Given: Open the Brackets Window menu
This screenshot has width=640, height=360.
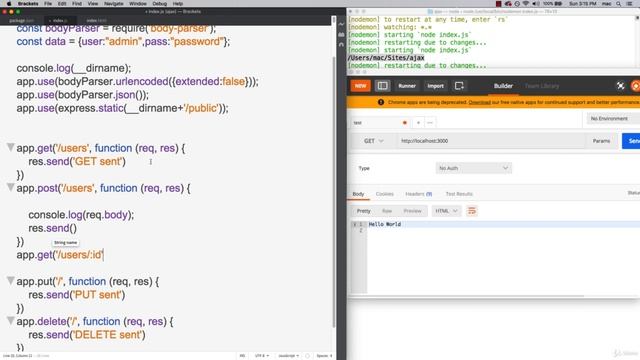Looking at the screenshot, I should (138, 4).
